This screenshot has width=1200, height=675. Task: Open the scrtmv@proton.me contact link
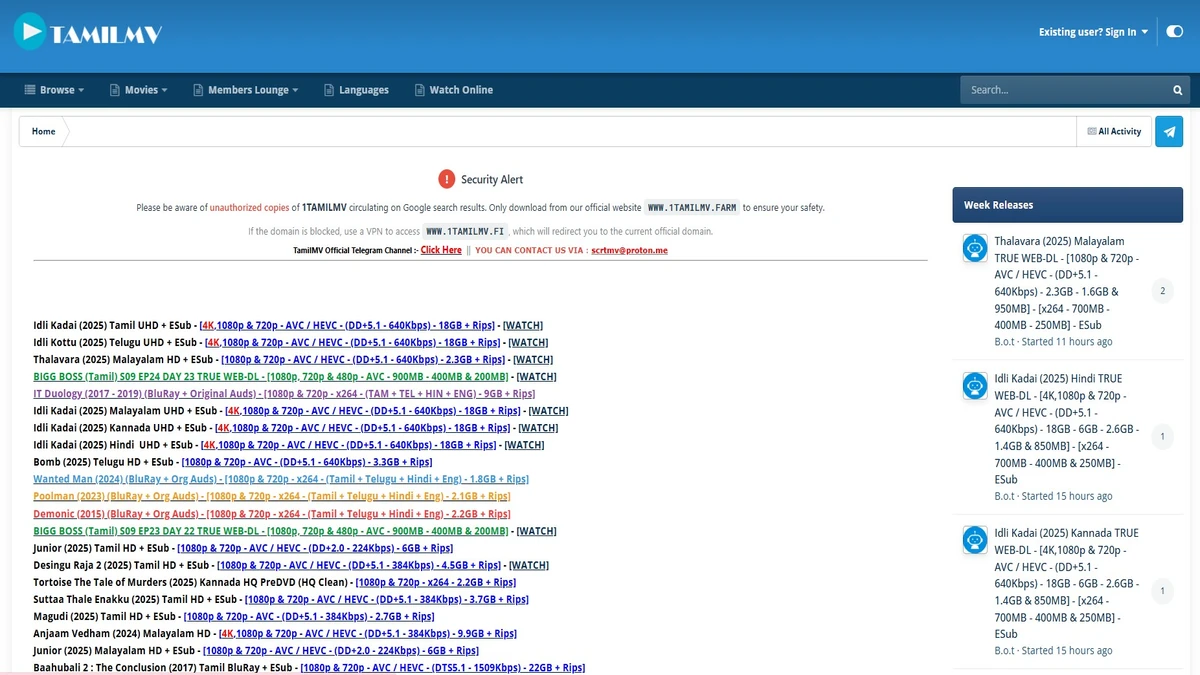point(628,250)
